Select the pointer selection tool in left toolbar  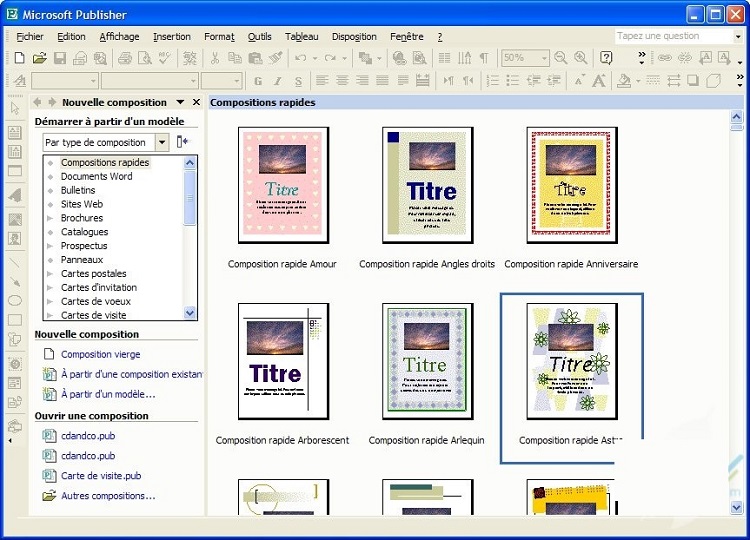click(15, 108)
